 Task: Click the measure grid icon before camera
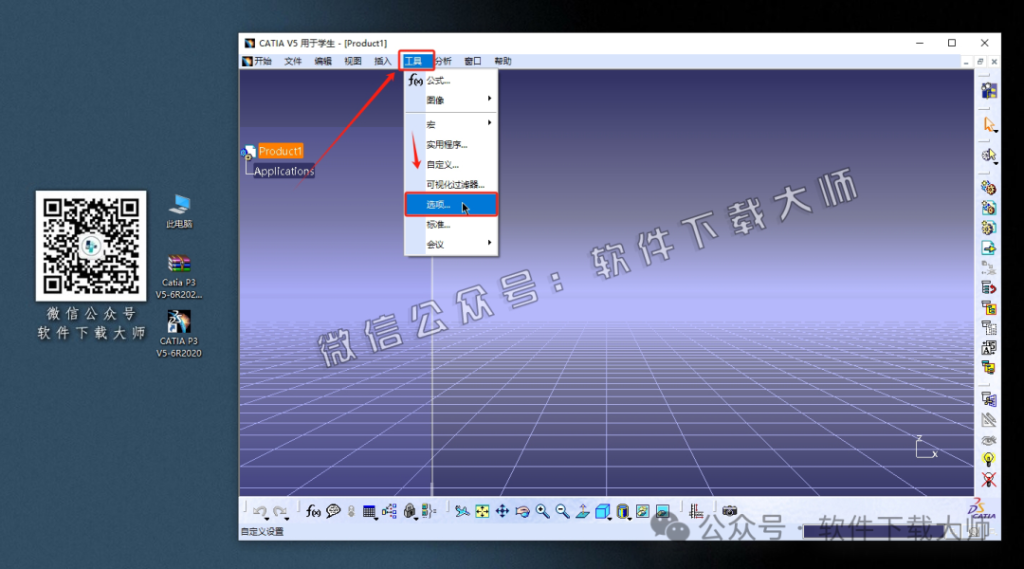pos(696,511)
